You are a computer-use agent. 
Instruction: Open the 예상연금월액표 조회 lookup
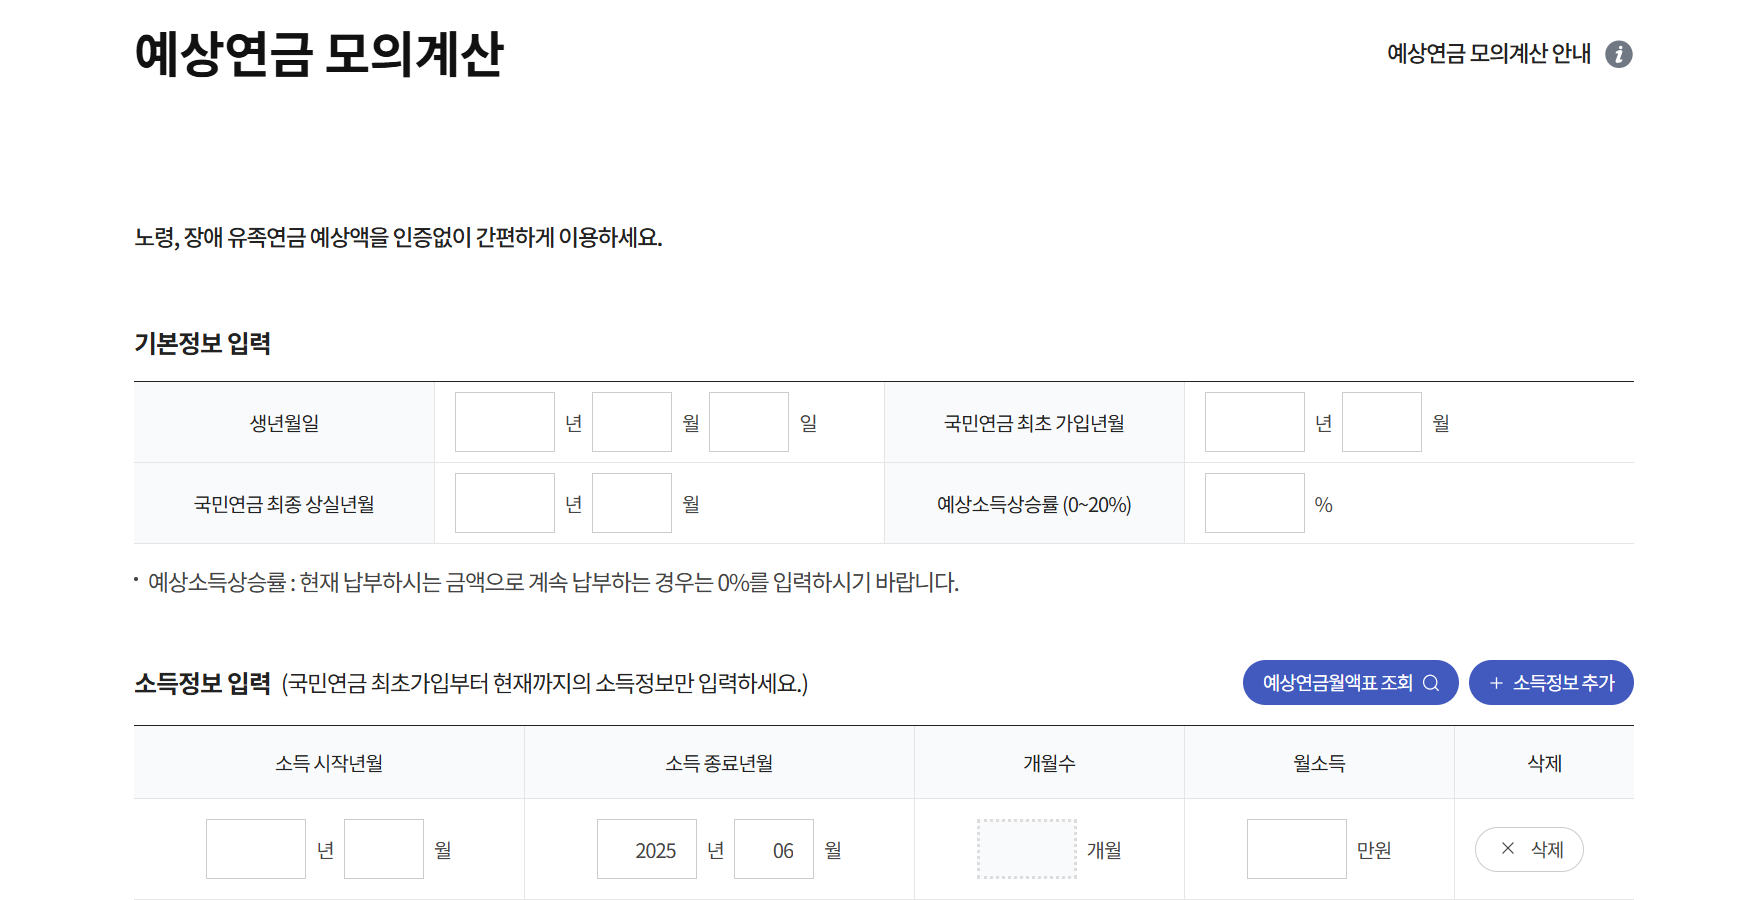coord(1350,683)
